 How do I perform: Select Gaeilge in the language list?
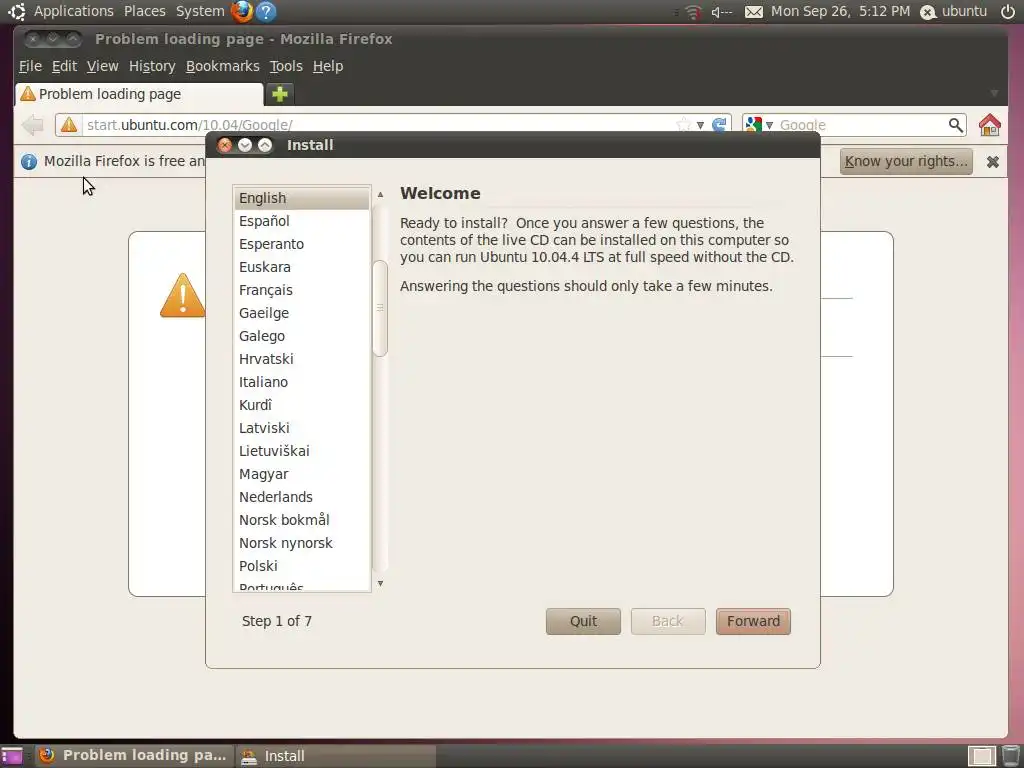tap(302, 313)
